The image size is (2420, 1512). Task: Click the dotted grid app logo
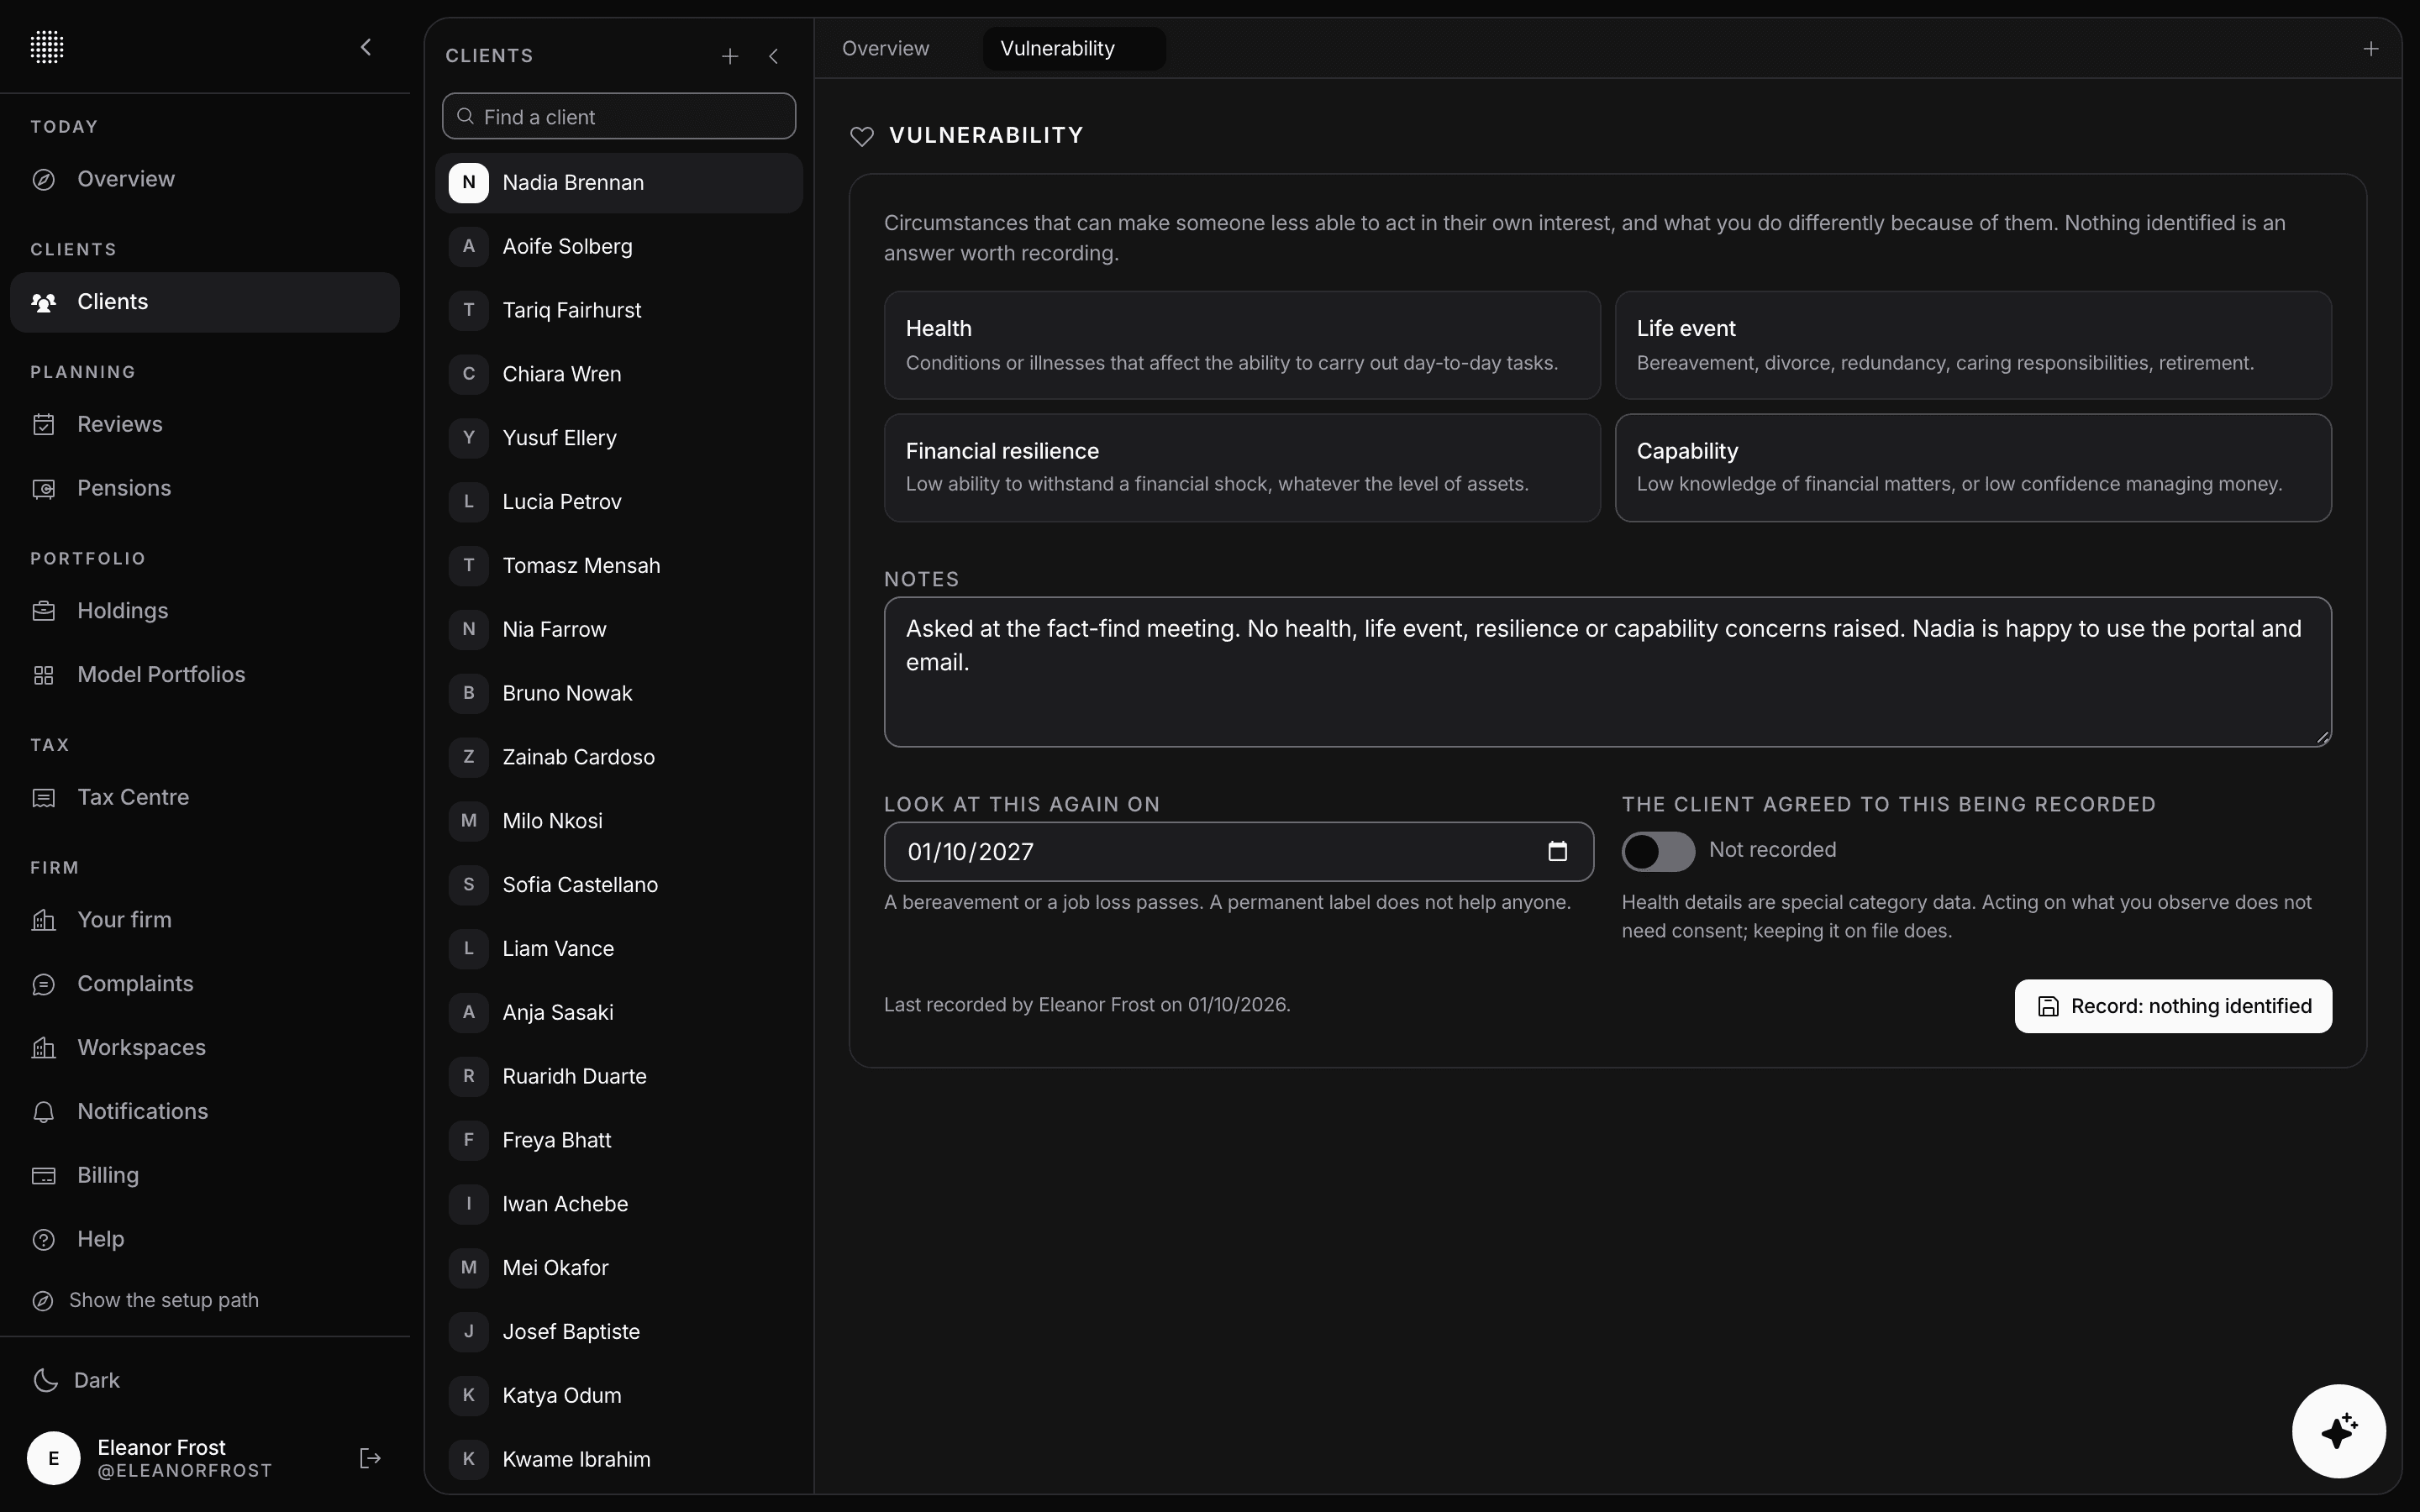[x=47, y=47]
